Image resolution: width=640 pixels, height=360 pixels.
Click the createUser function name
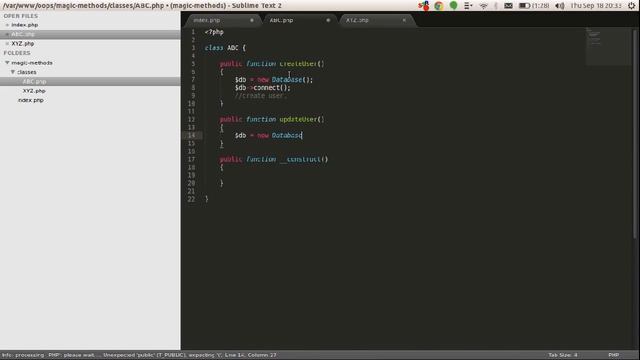[298, 64]
